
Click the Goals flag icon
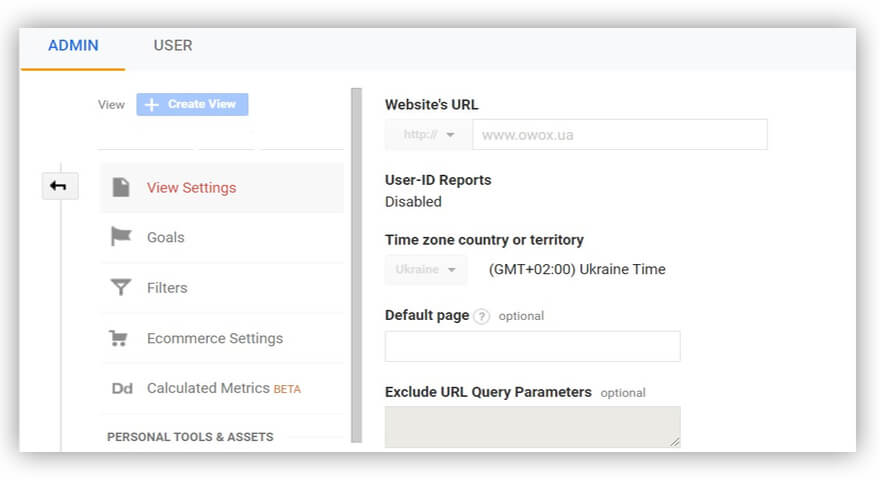[x=121, y=237]
